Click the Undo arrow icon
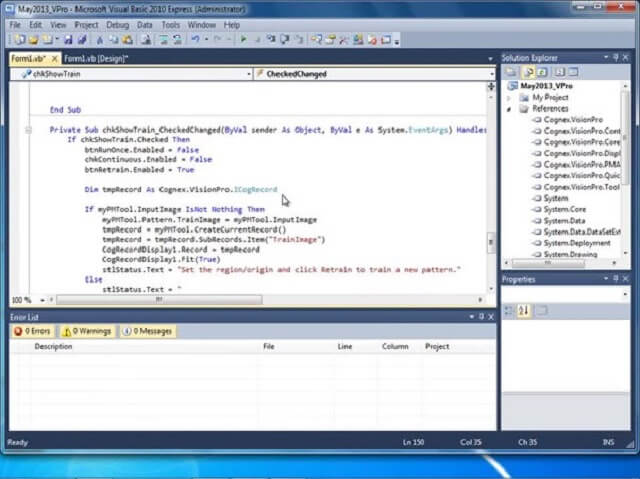 196,40
